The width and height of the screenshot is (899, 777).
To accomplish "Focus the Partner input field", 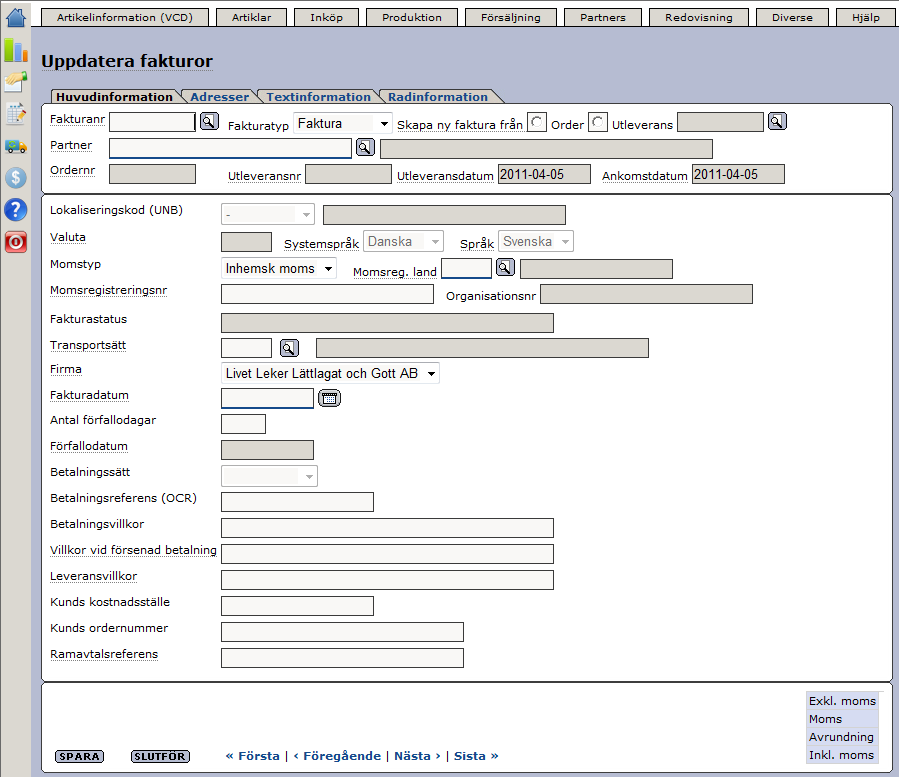I will click(230, 148).
